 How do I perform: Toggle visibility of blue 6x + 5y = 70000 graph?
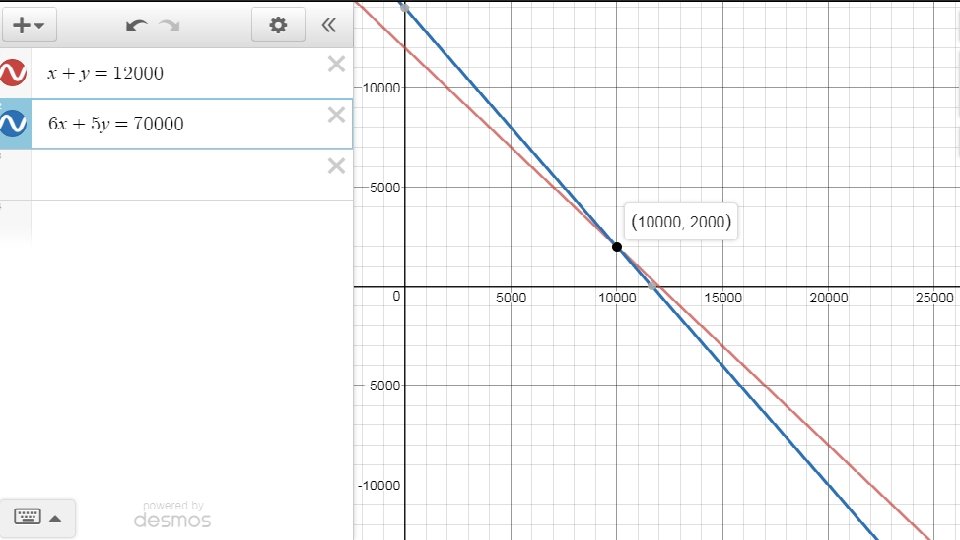13,123
